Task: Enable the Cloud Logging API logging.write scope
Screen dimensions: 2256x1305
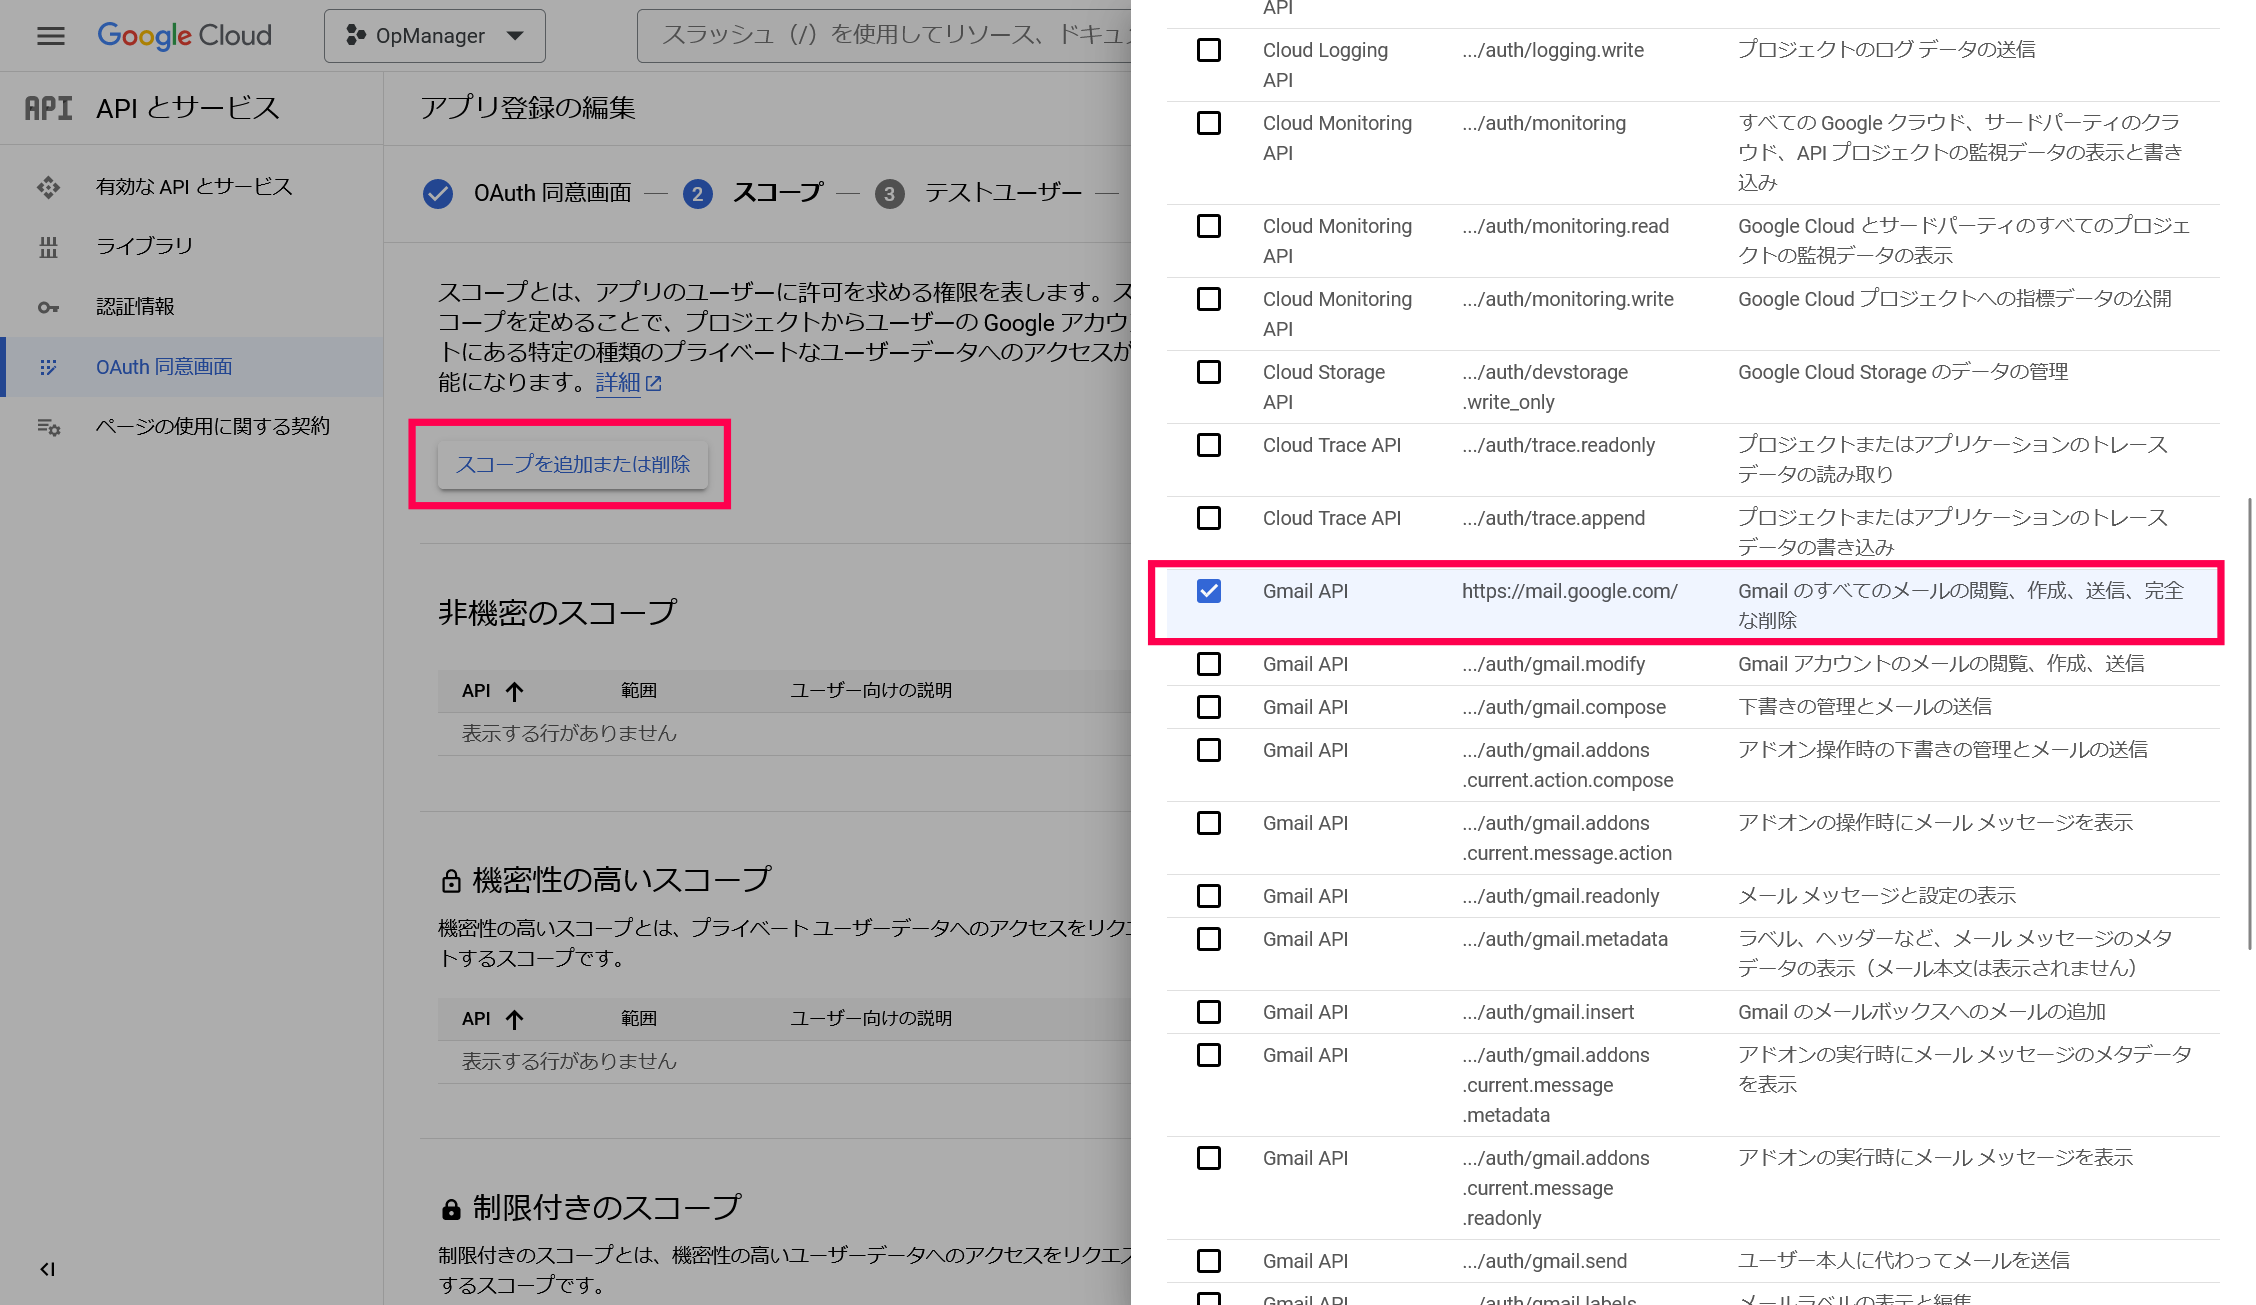Action: tap(1209, 50)
